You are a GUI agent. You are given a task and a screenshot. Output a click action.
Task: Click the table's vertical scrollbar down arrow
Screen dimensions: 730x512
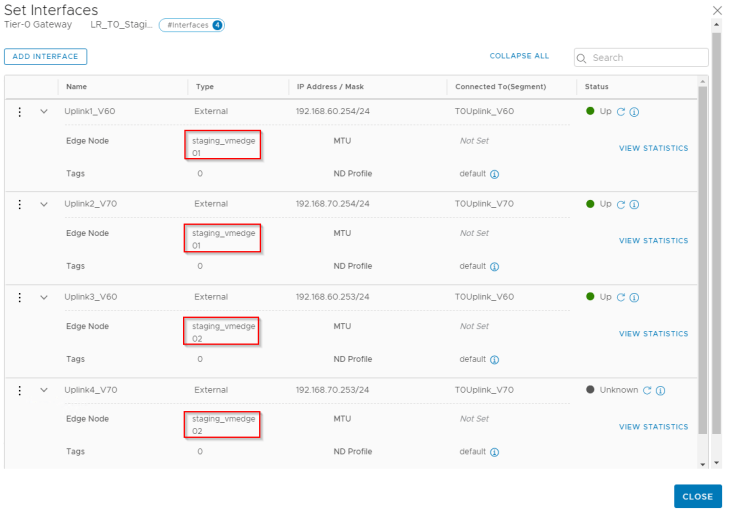pyautogui.click(x=702, y=463)
